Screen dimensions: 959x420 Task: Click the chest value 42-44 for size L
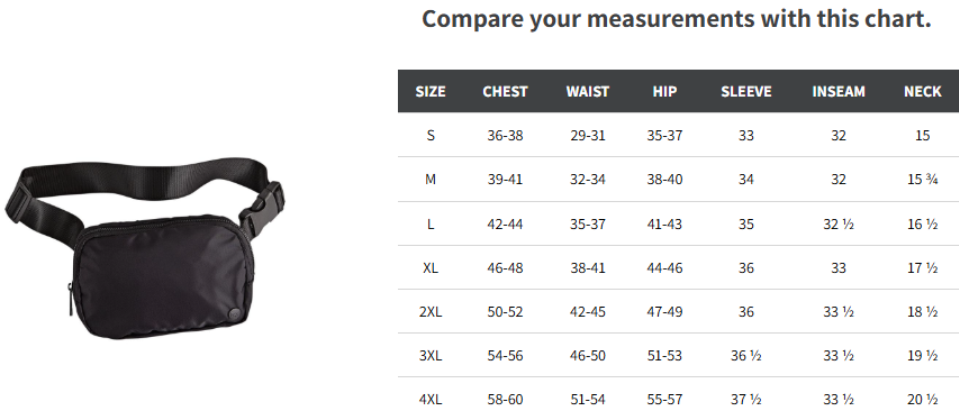[505, 224]
